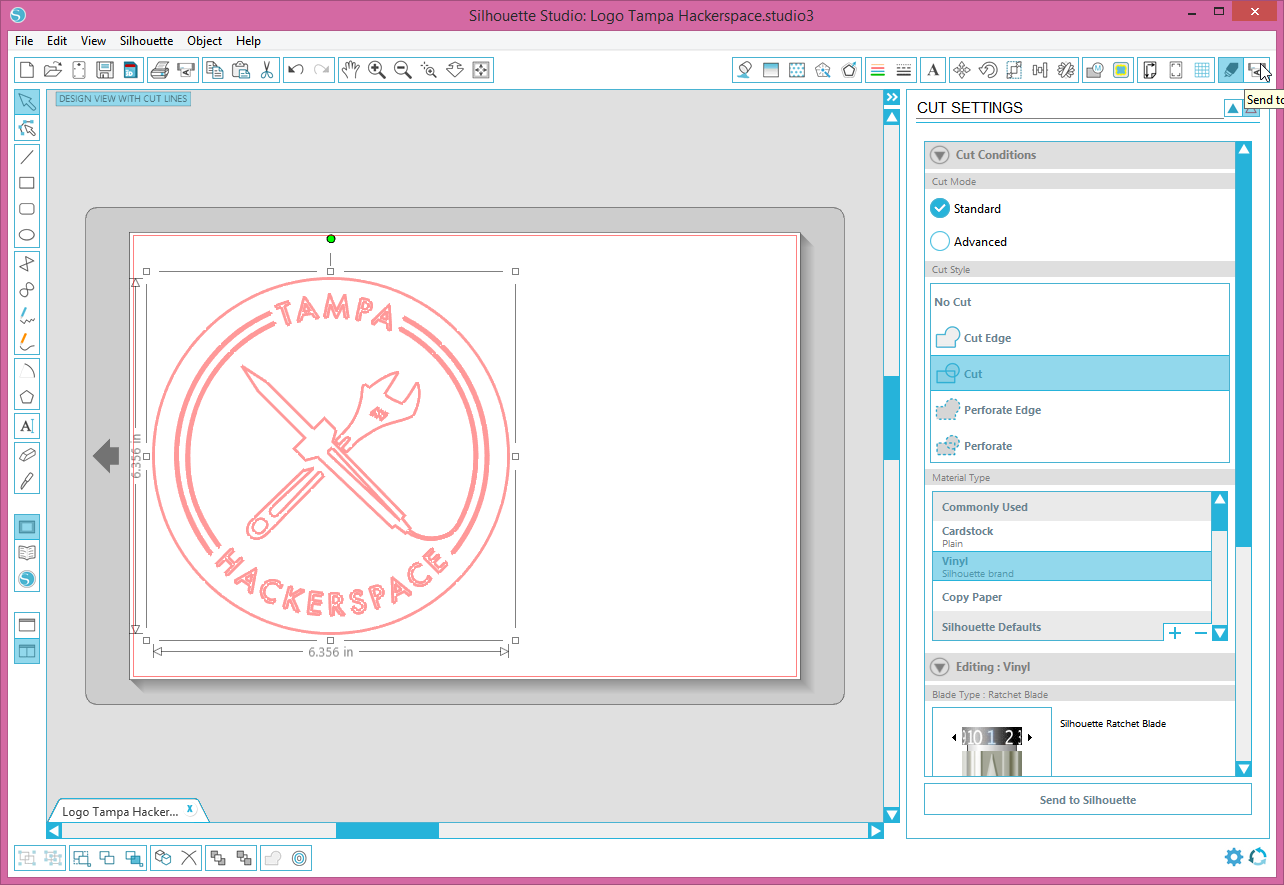
Task: Open the Silhouette menu
Action: pyautogui.click(x=146, y=41)
